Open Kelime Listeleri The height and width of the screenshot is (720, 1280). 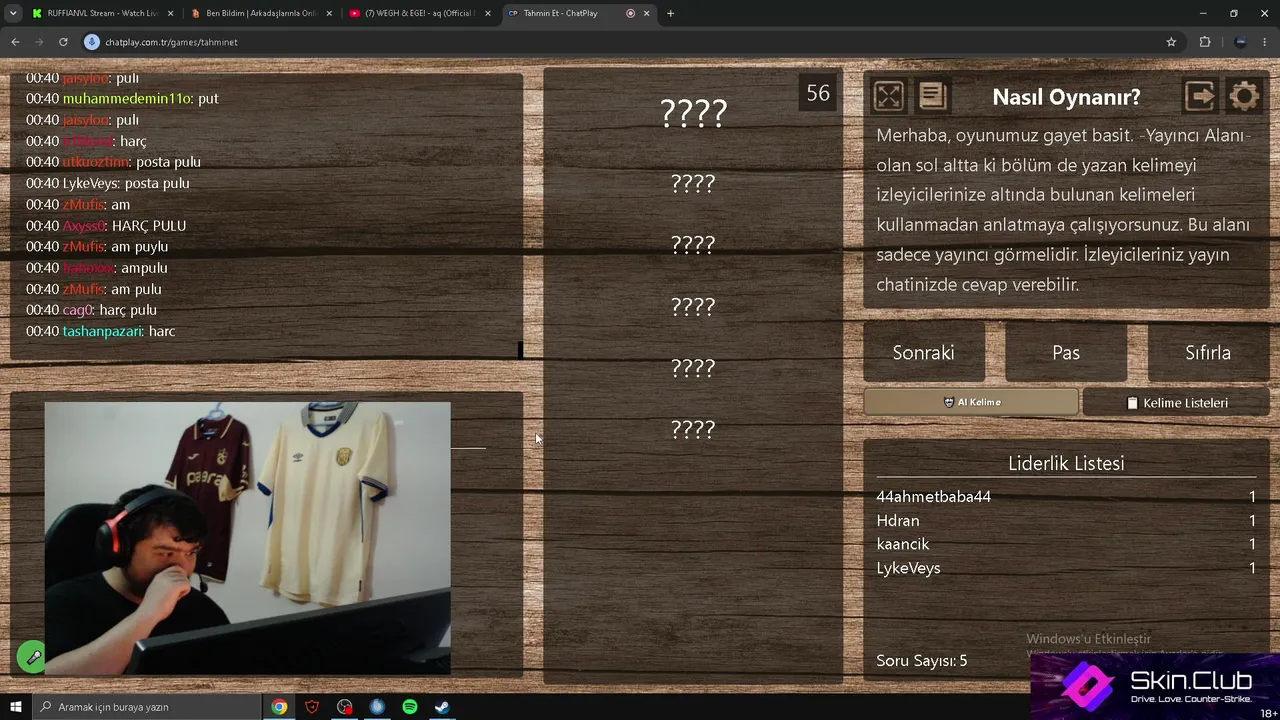(x=1176, y=402)
